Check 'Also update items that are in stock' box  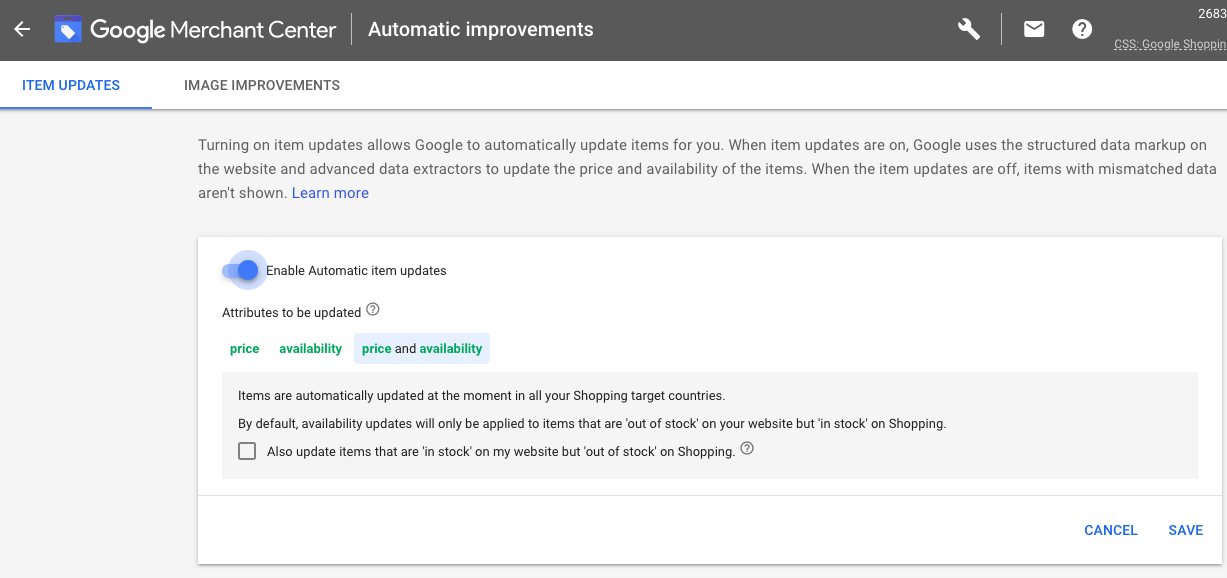click(x=247, y=451)
